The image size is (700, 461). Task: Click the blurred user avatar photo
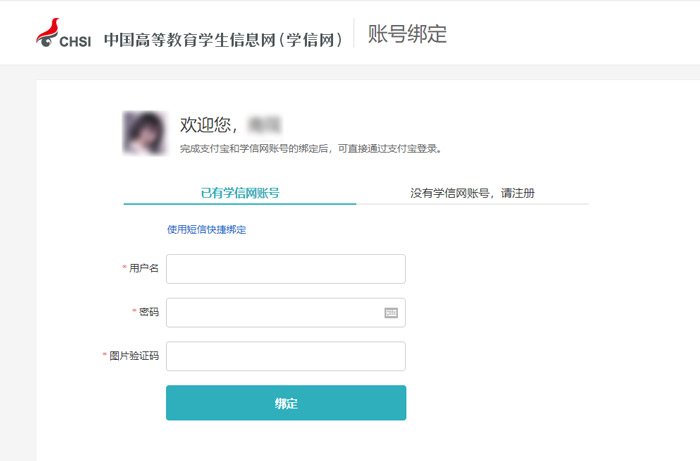(x=144, y=133)
